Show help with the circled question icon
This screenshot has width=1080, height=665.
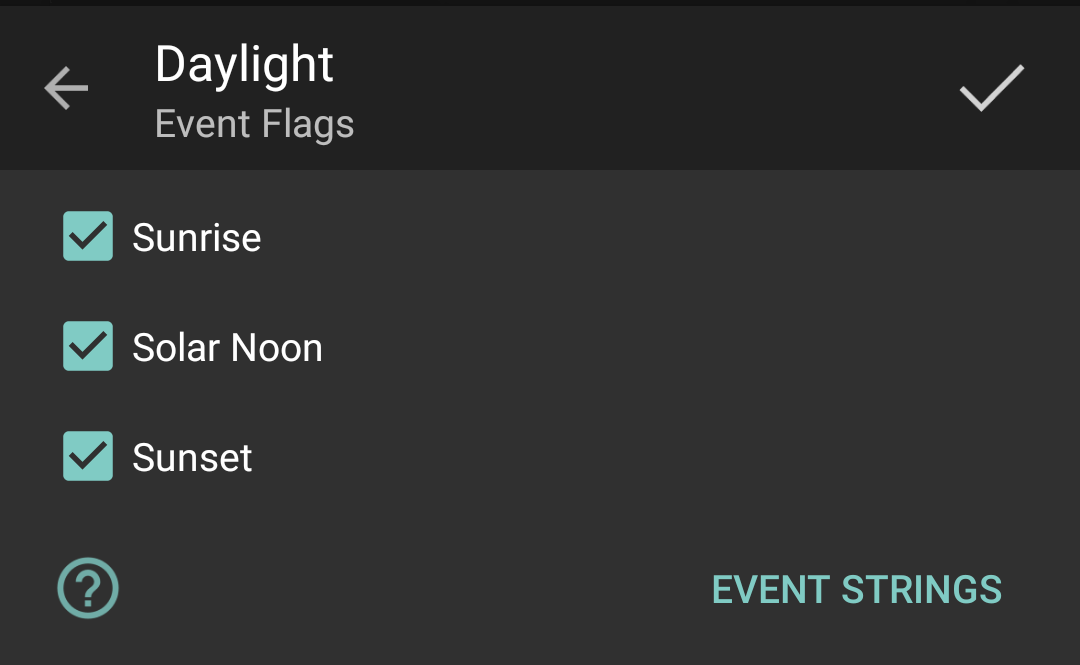point(88,588)
